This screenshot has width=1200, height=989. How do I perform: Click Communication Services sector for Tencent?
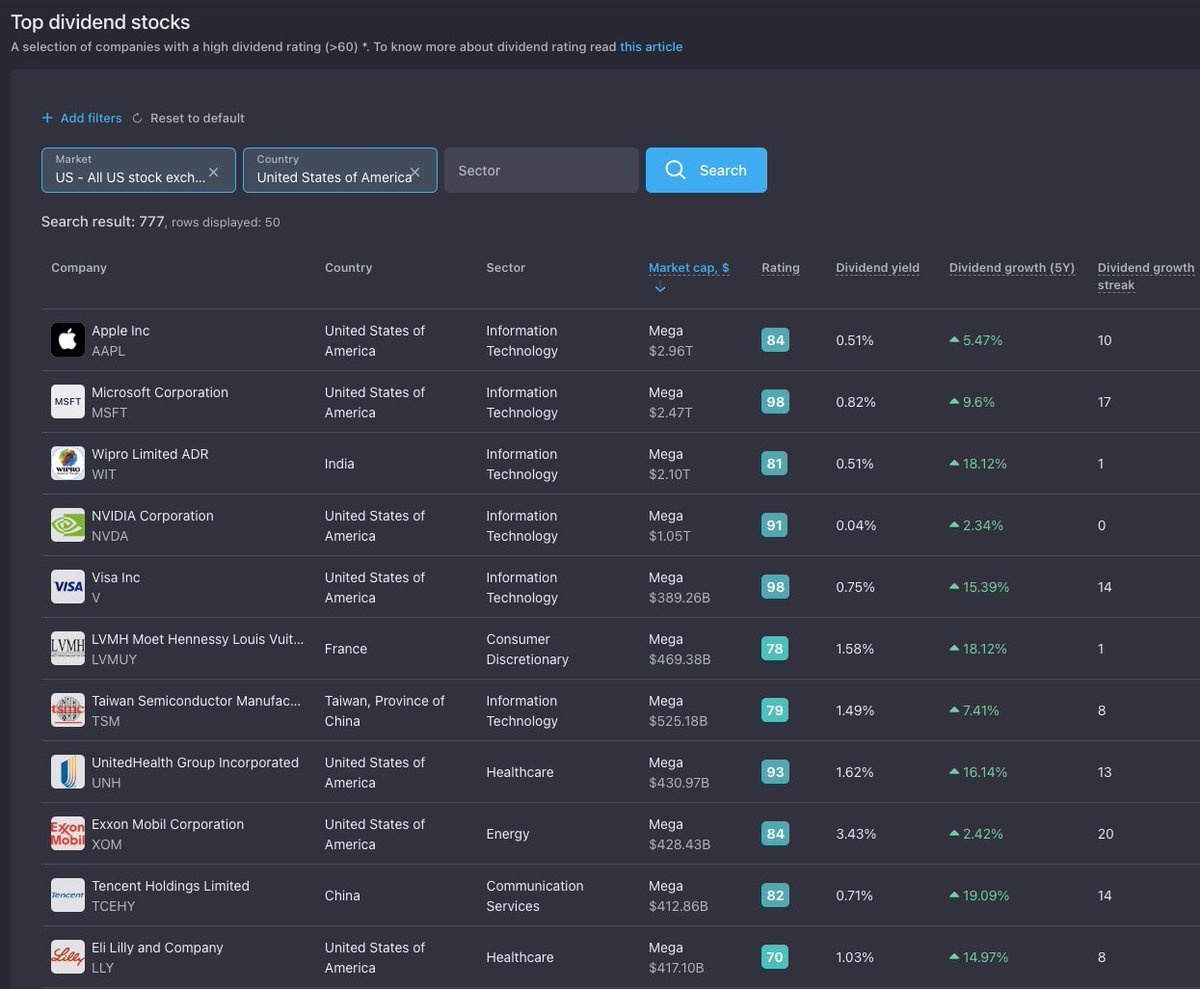click(535, 896)
